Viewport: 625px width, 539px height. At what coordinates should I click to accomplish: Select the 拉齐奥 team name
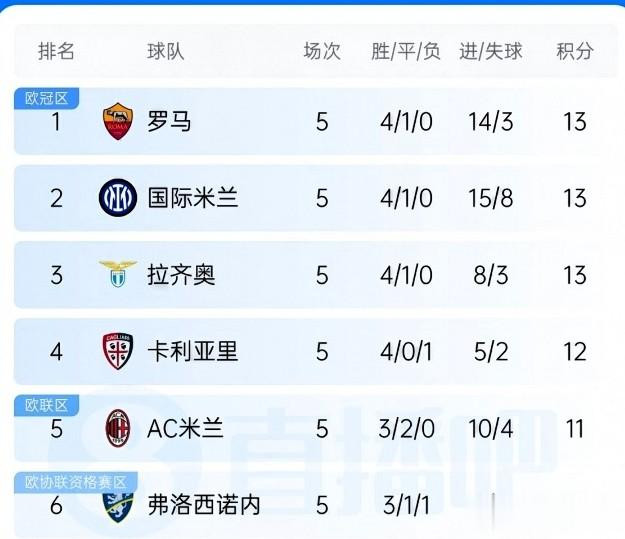click(x=181, y=275)
